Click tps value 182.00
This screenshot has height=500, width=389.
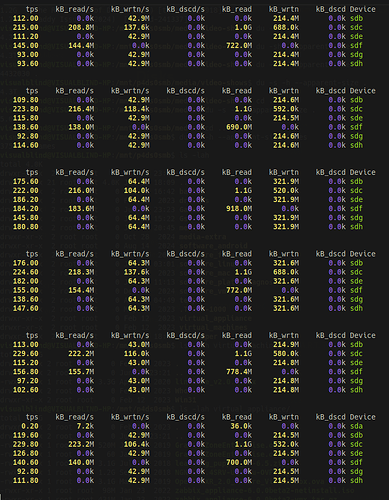(26, 281)
